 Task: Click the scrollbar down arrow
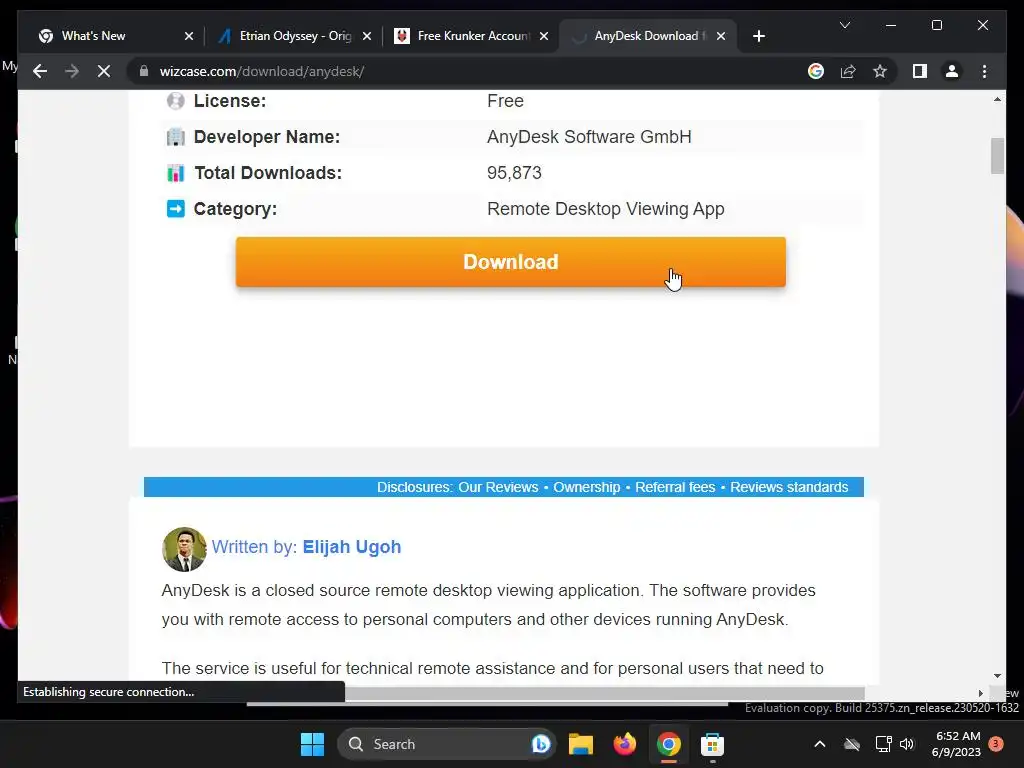(997, 676)
